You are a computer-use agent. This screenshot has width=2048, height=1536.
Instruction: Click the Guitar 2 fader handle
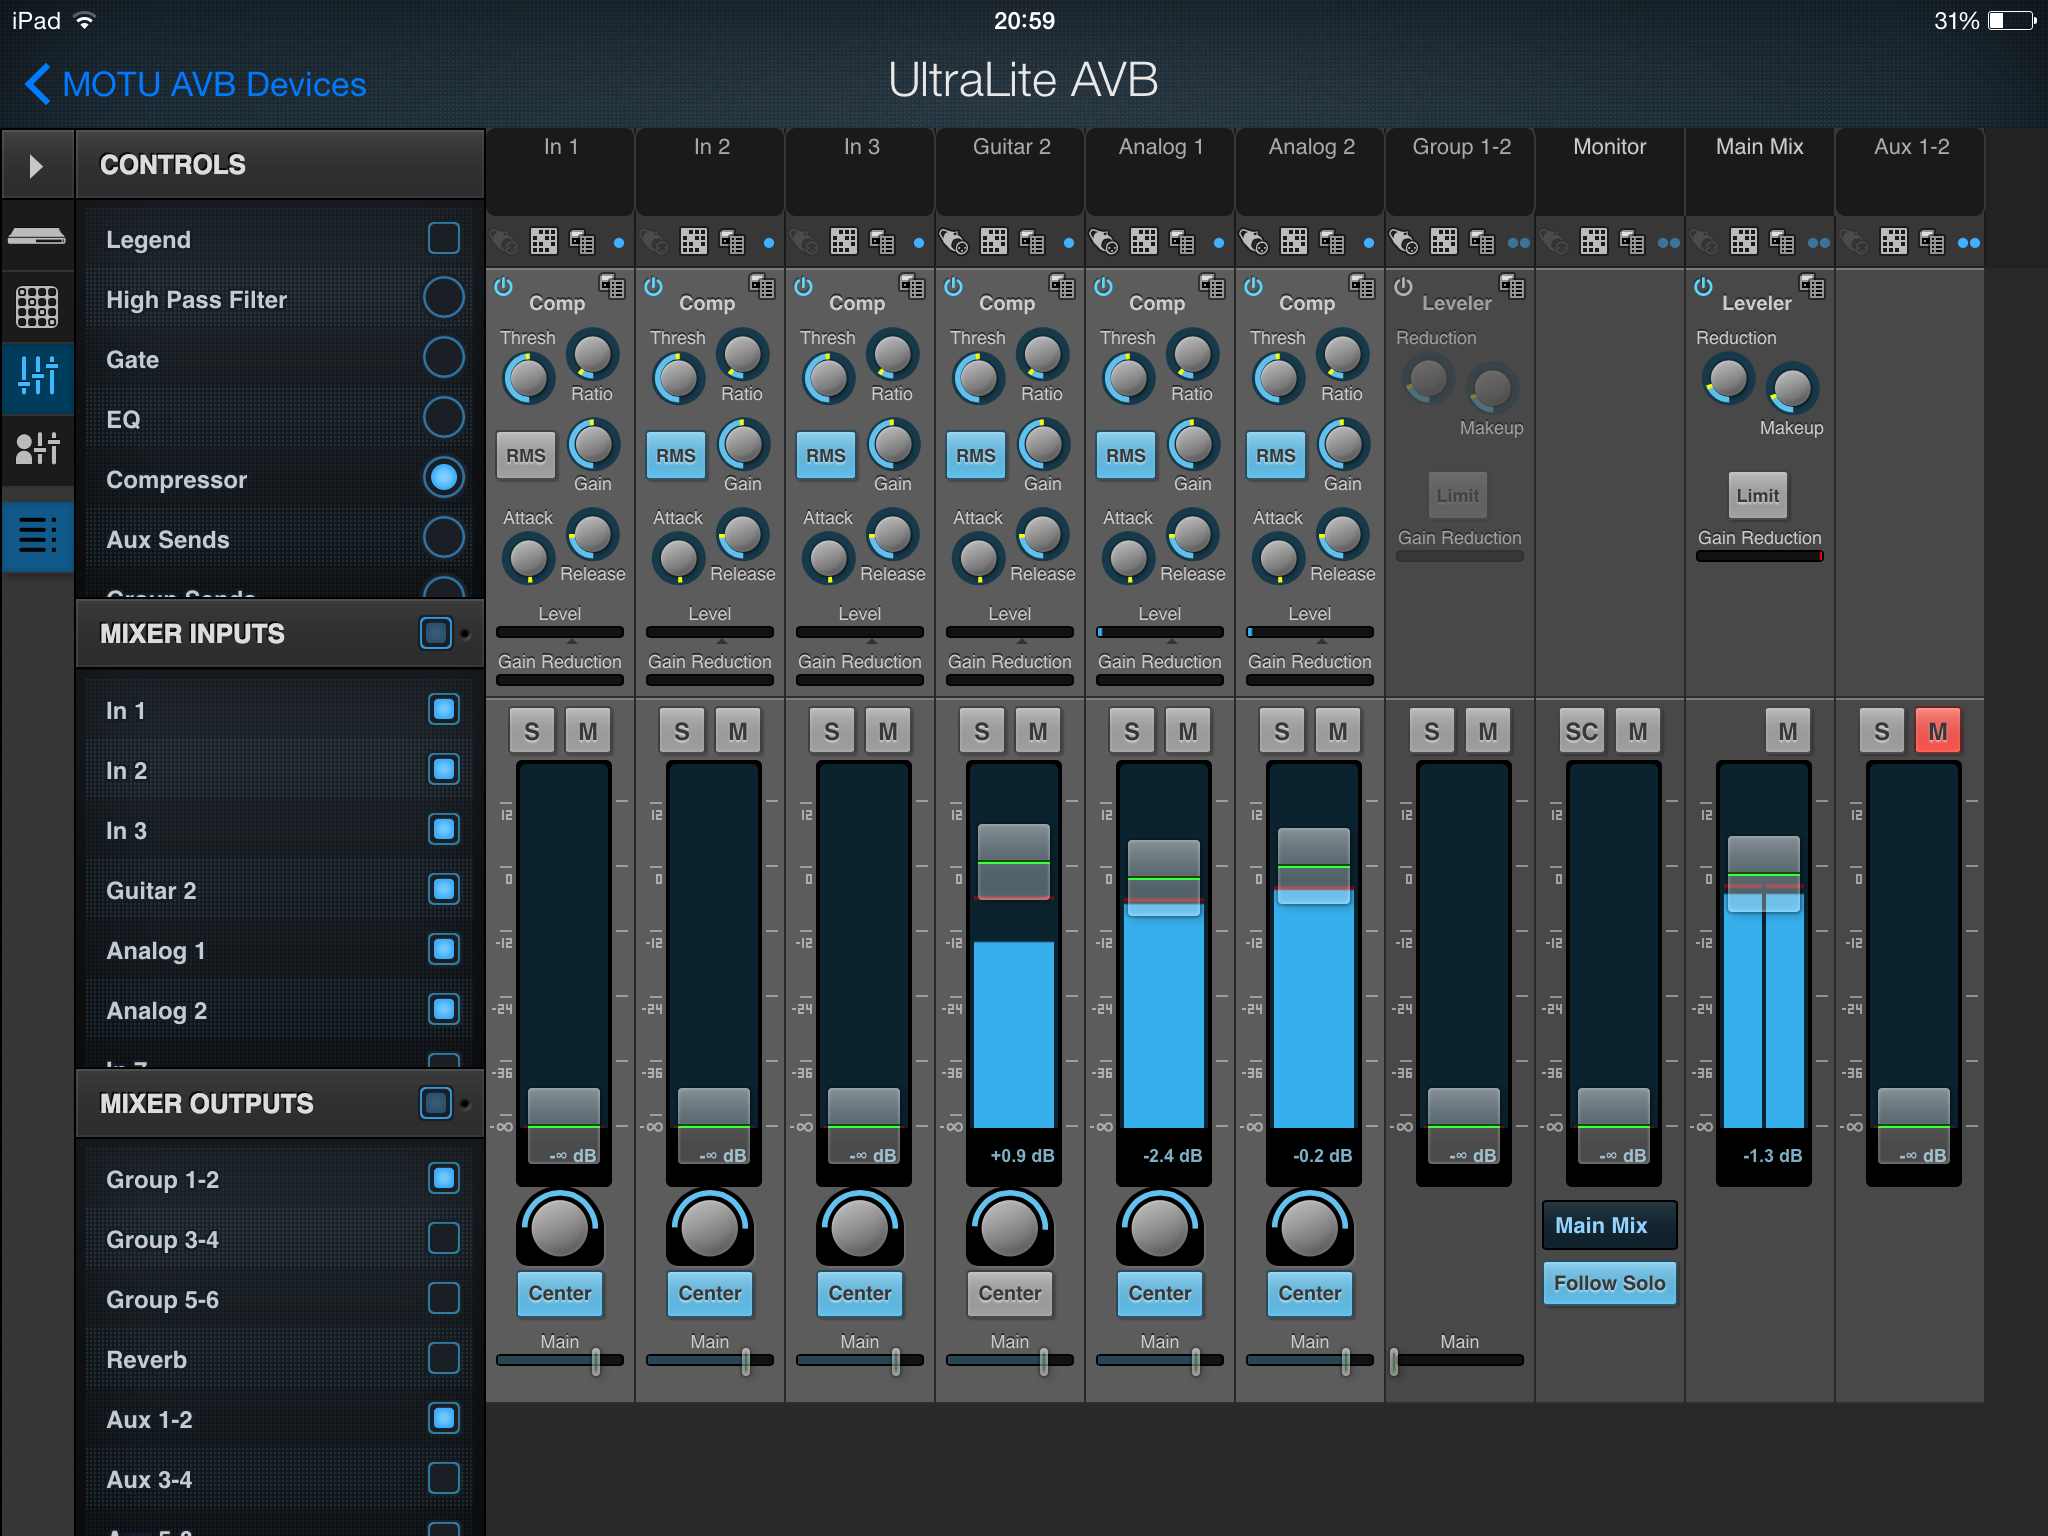pyautogui.click(x=1014, y=861)
